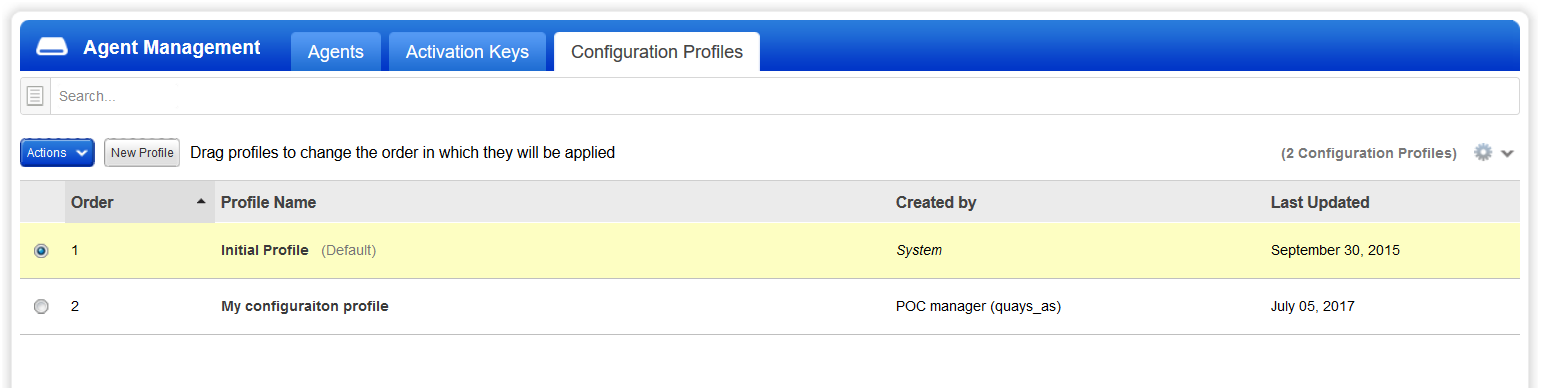Screen dimensions: 1541x388
Task: Click the Agent Management title
Action: 172,48
